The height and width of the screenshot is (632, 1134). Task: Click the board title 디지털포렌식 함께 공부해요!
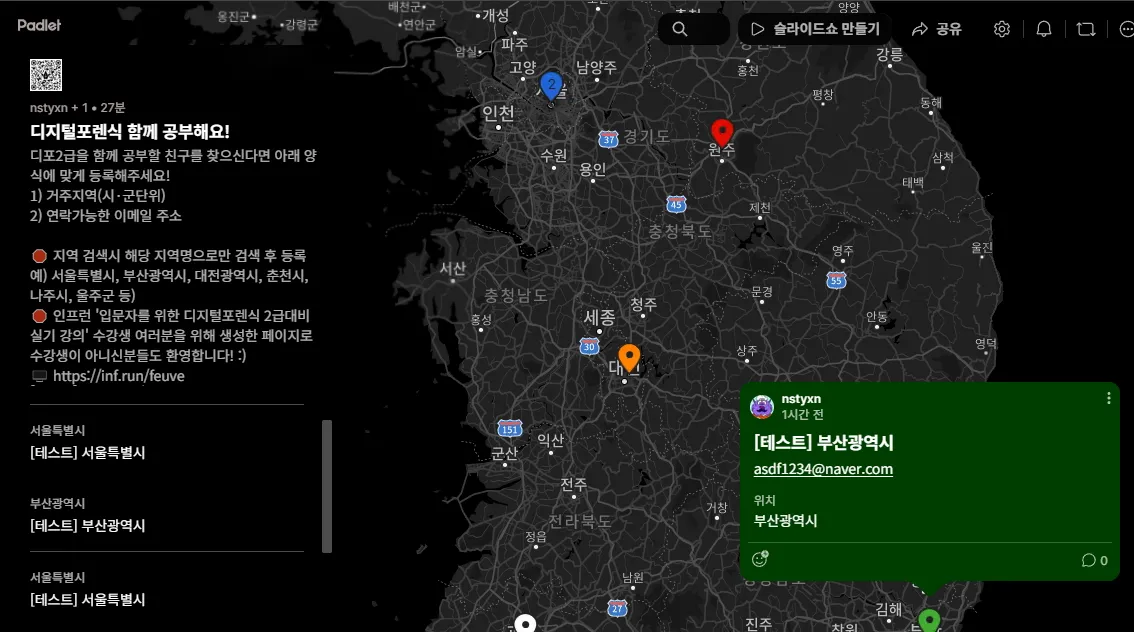(x=130, y=132)
